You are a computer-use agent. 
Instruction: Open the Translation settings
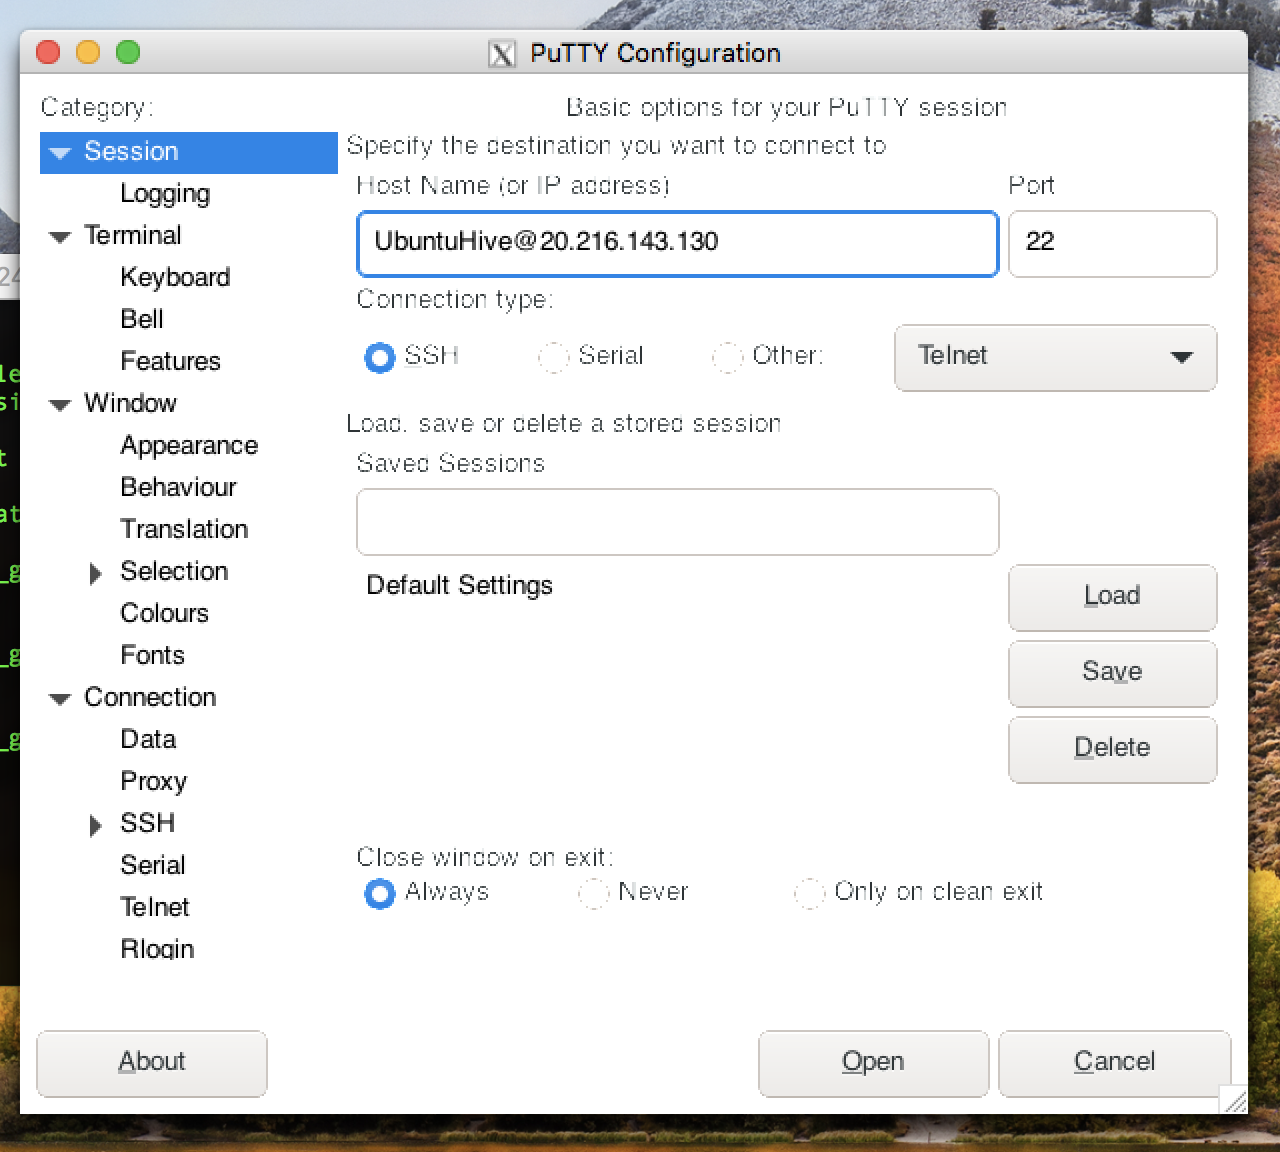[184, 529]
